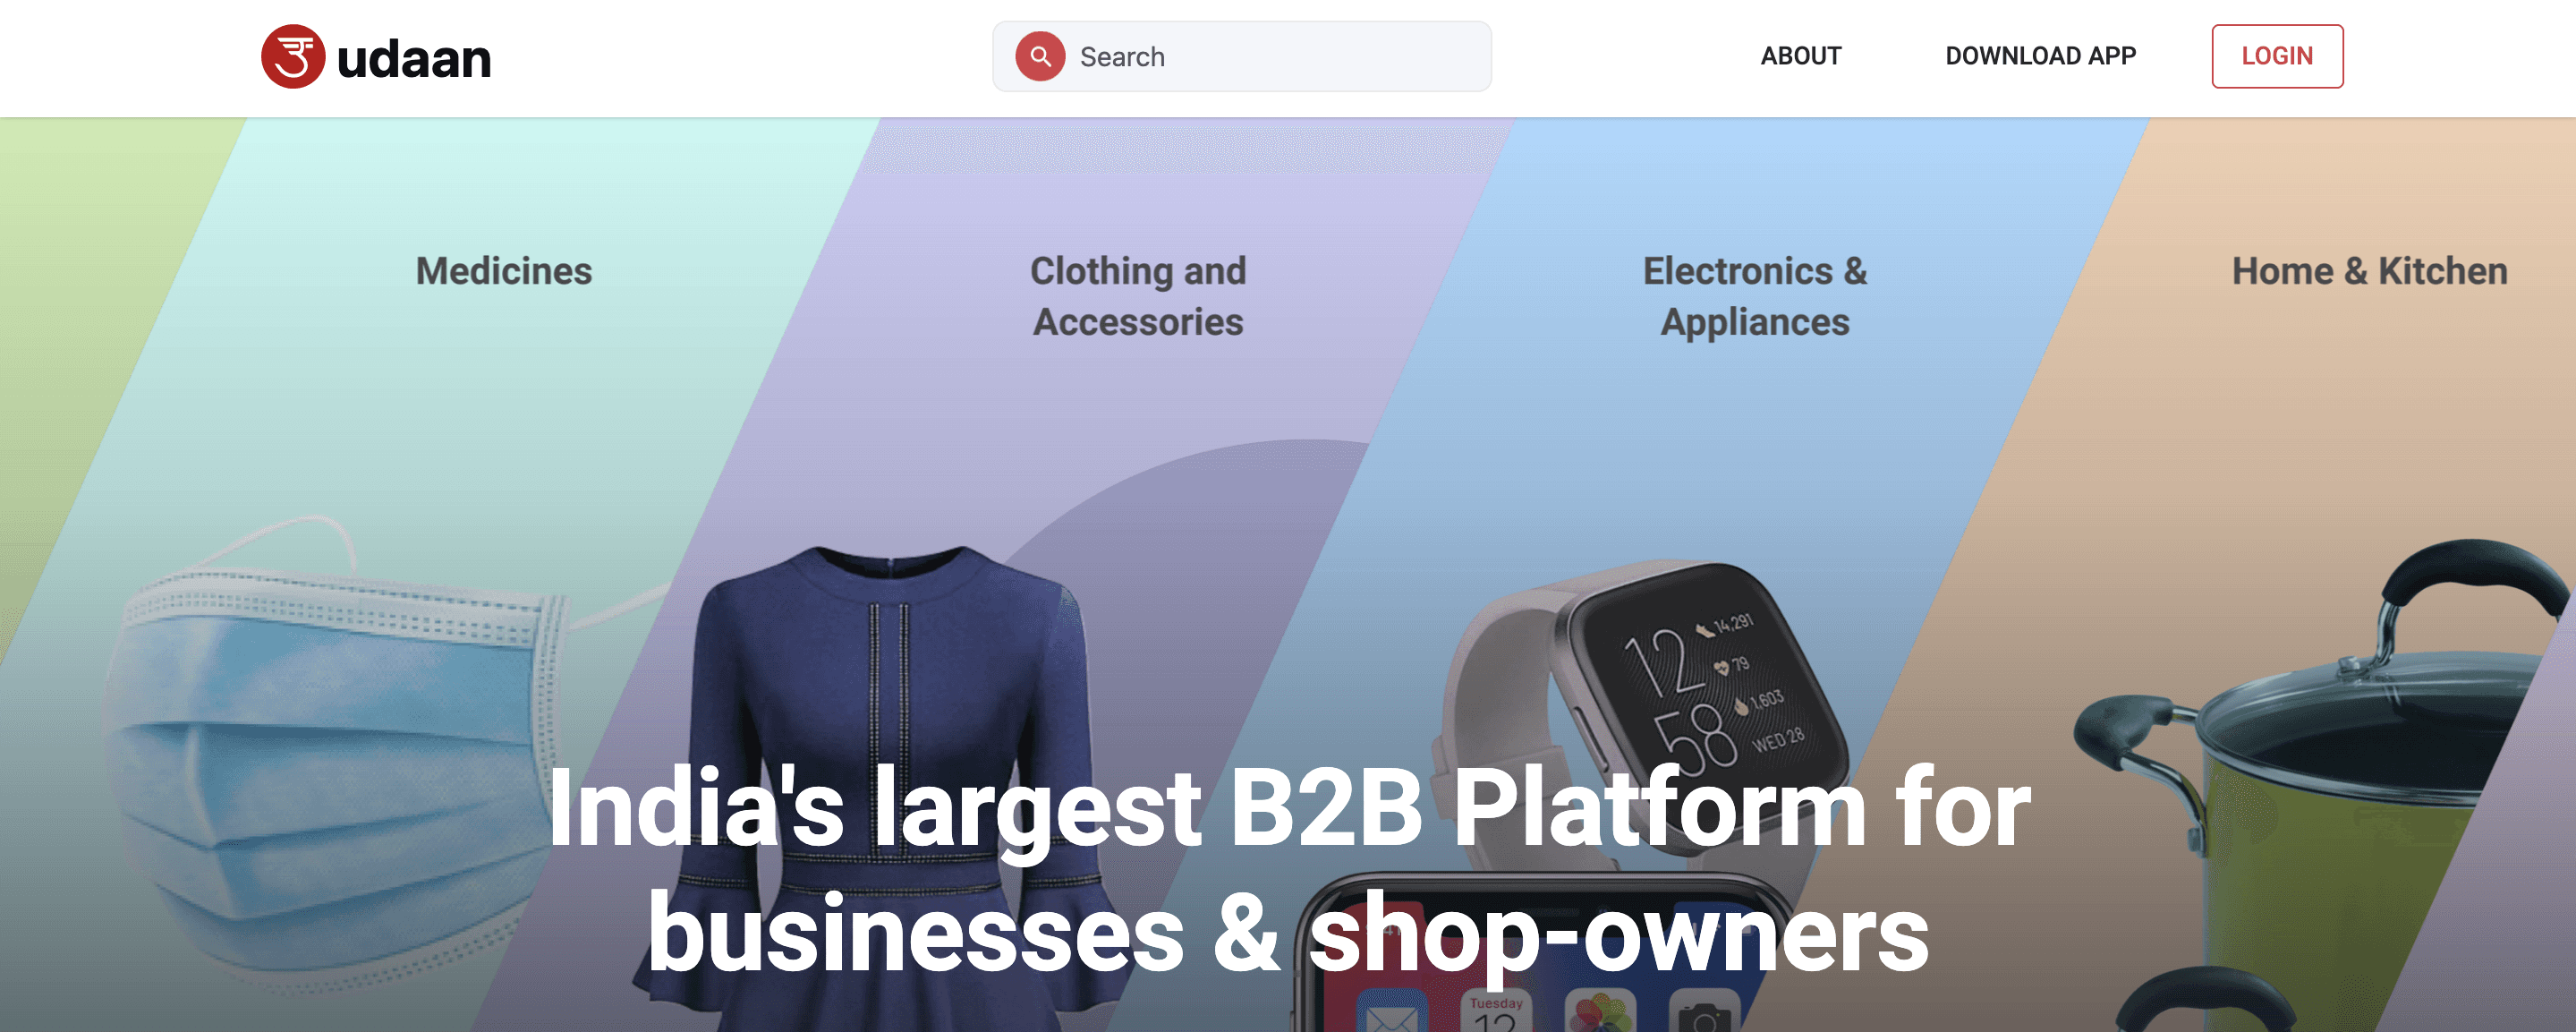Open the ABOUT menu item

(1800, 56)
